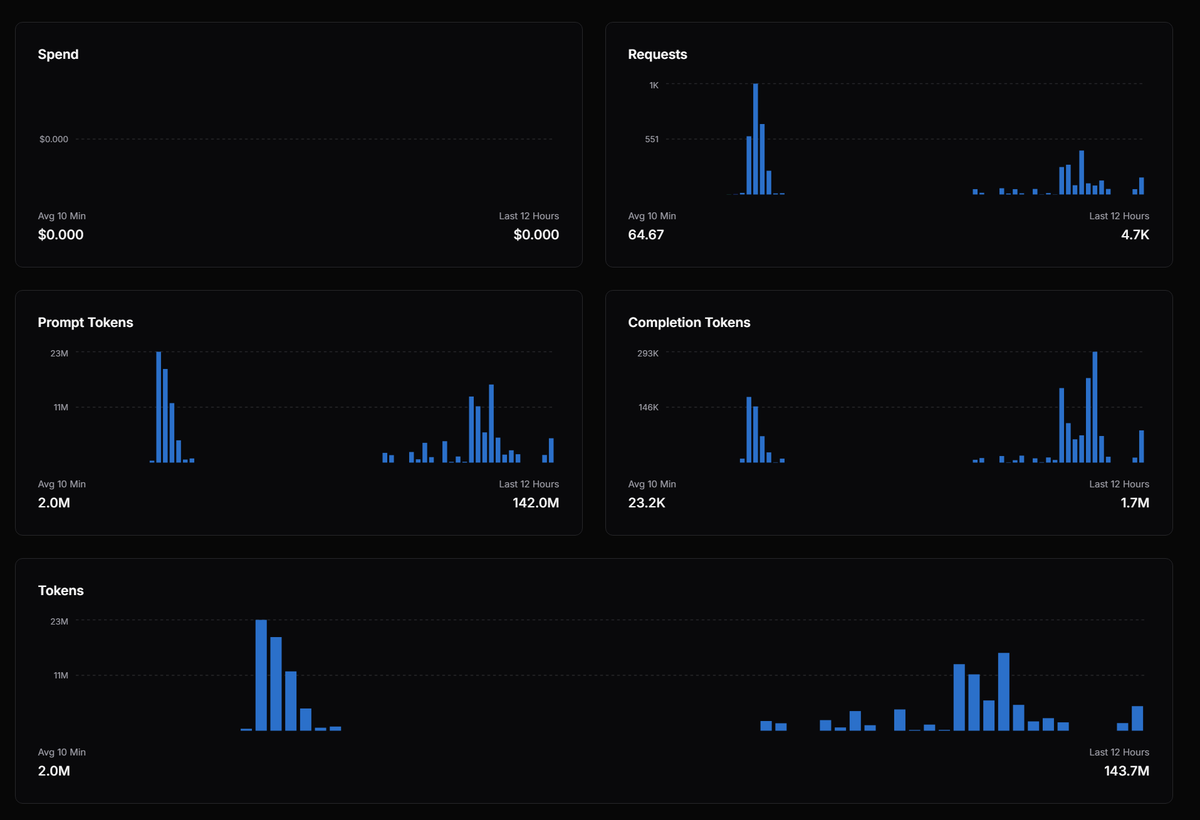Click the Spend card title
The image size is (1200, 820).
[x=58, y=54]
